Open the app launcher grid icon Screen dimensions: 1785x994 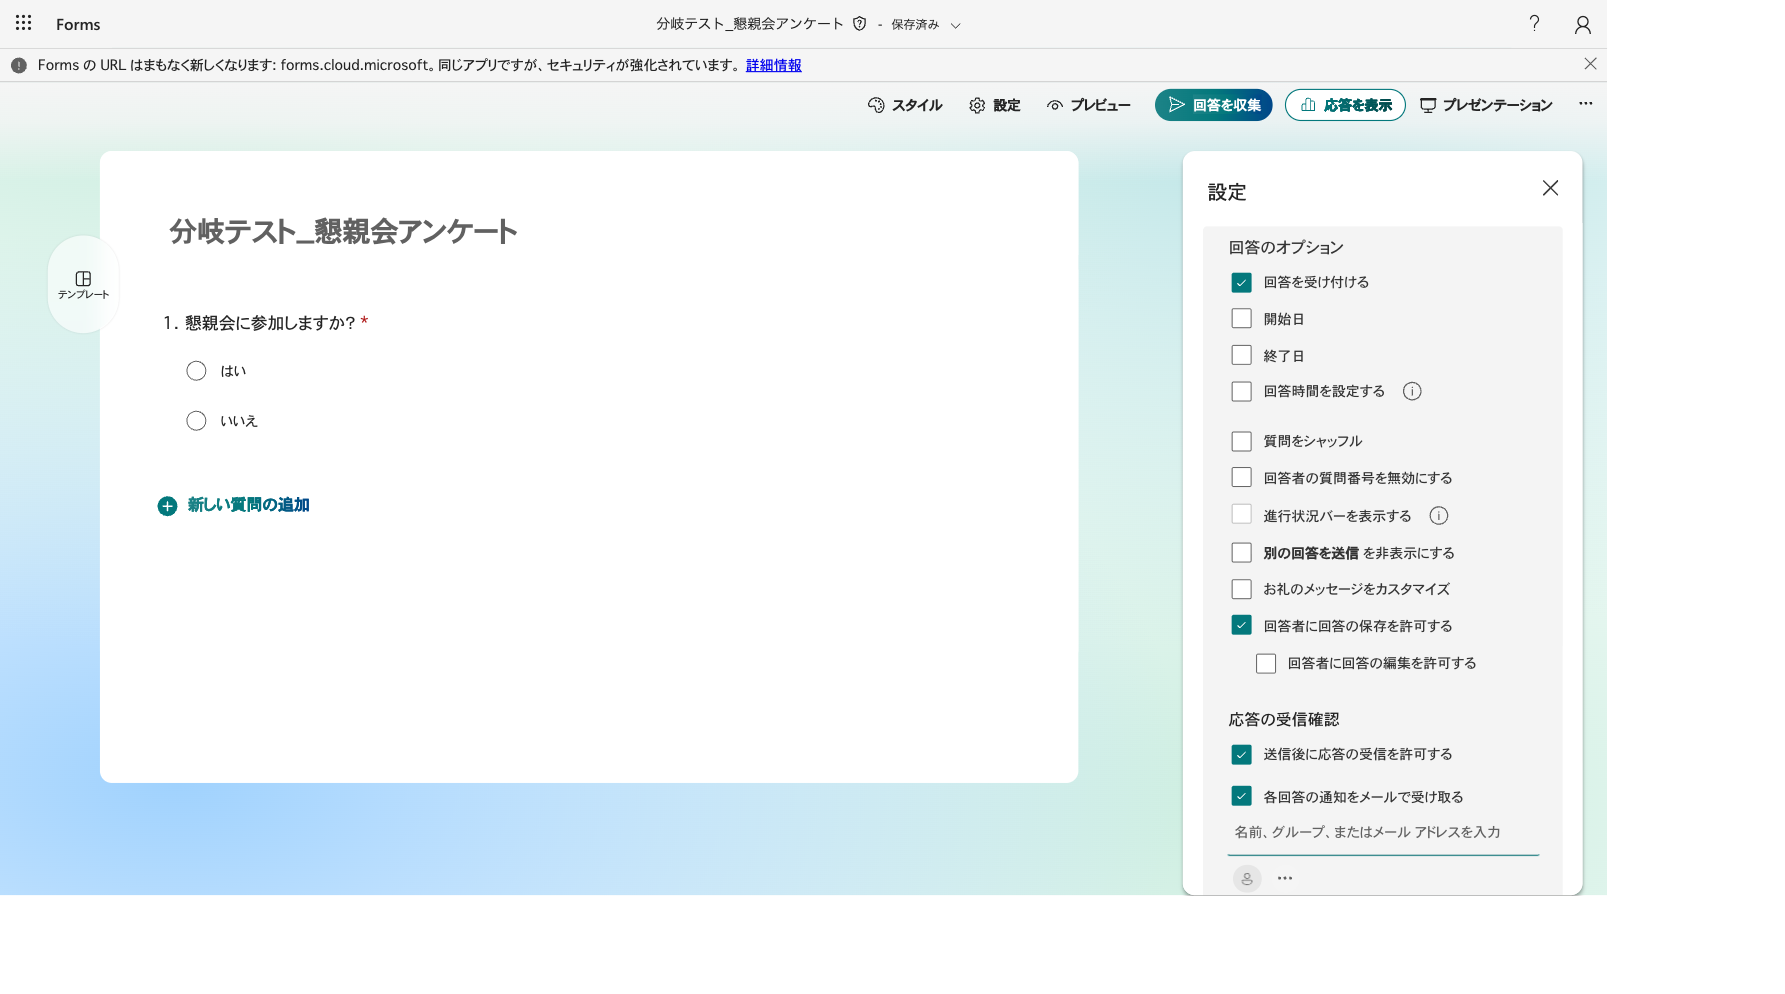[24, 23]
